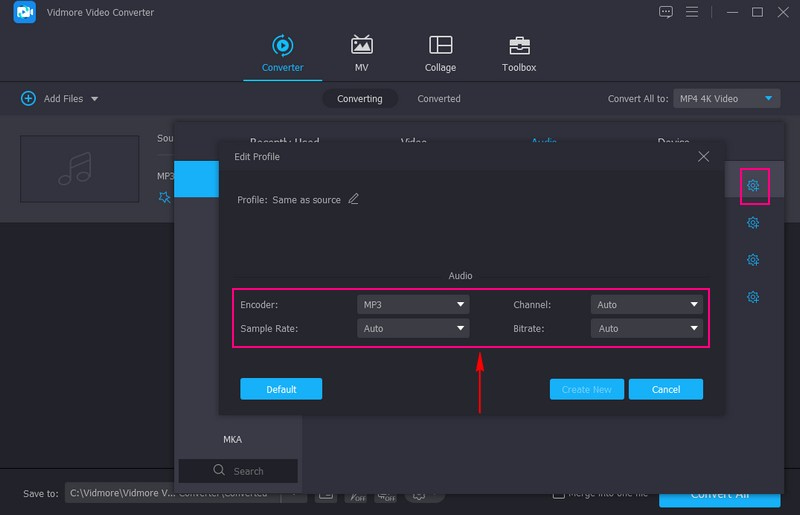Switch to the Converting tab
This screenshot has height=515, width=800.
point(359,99)
